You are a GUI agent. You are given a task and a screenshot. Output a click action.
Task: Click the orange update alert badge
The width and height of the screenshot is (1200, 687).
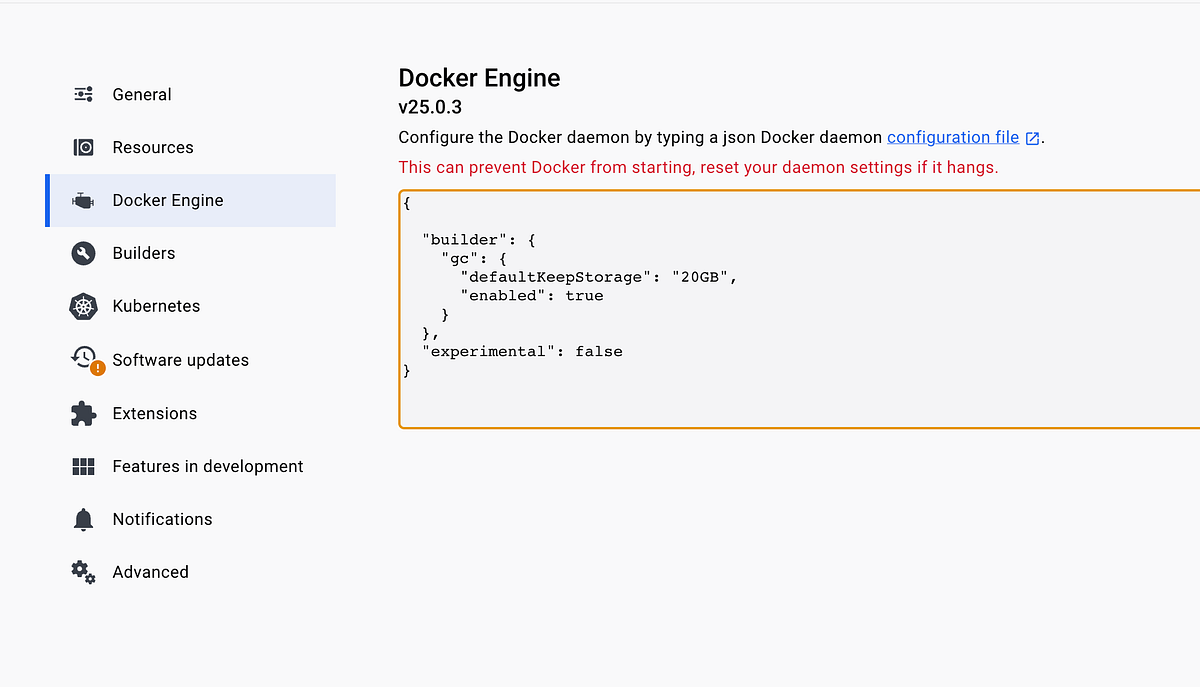[97, 368]
